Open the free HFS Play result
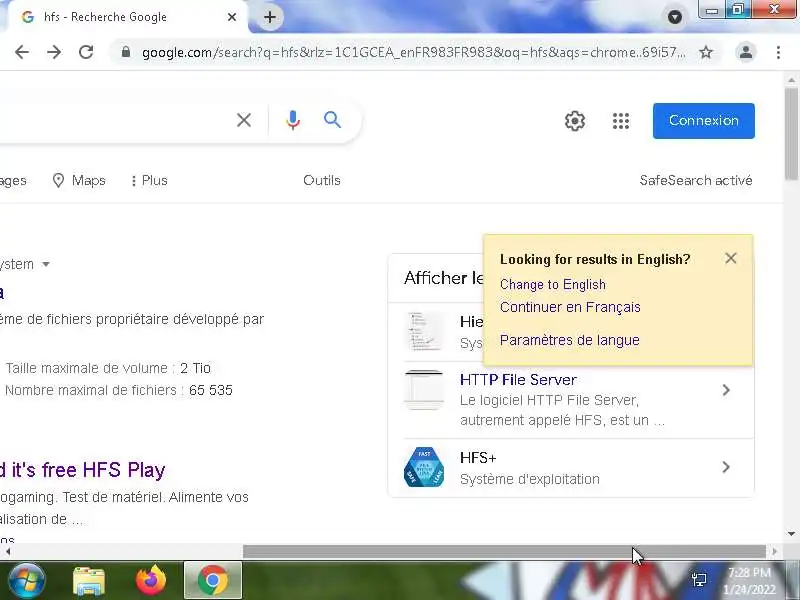 [x=82, y=470]
